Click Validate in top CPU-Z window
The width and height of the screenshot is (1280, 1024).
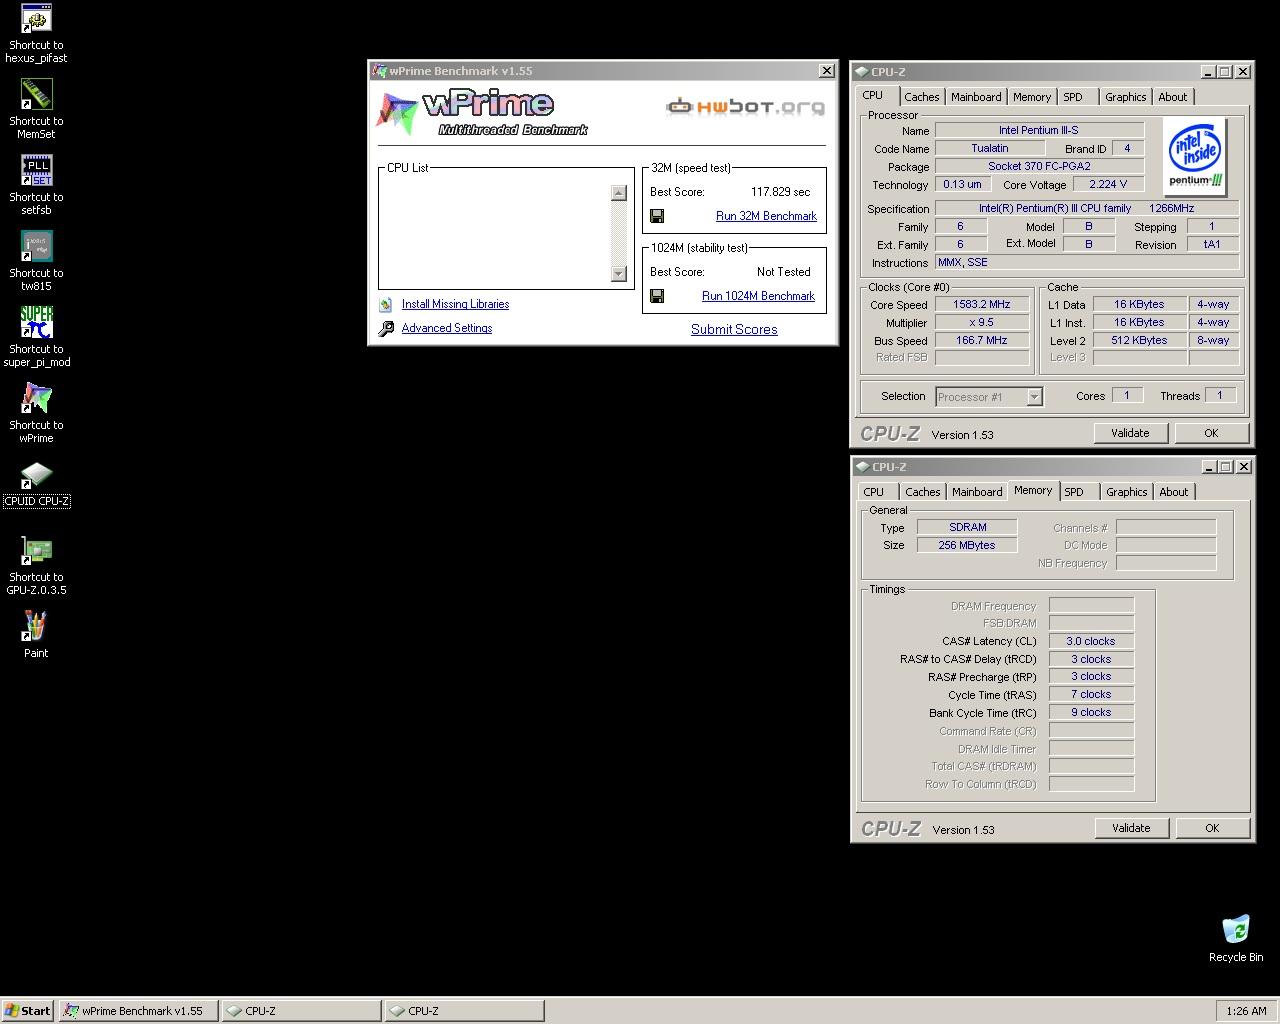pos(1130,433)
